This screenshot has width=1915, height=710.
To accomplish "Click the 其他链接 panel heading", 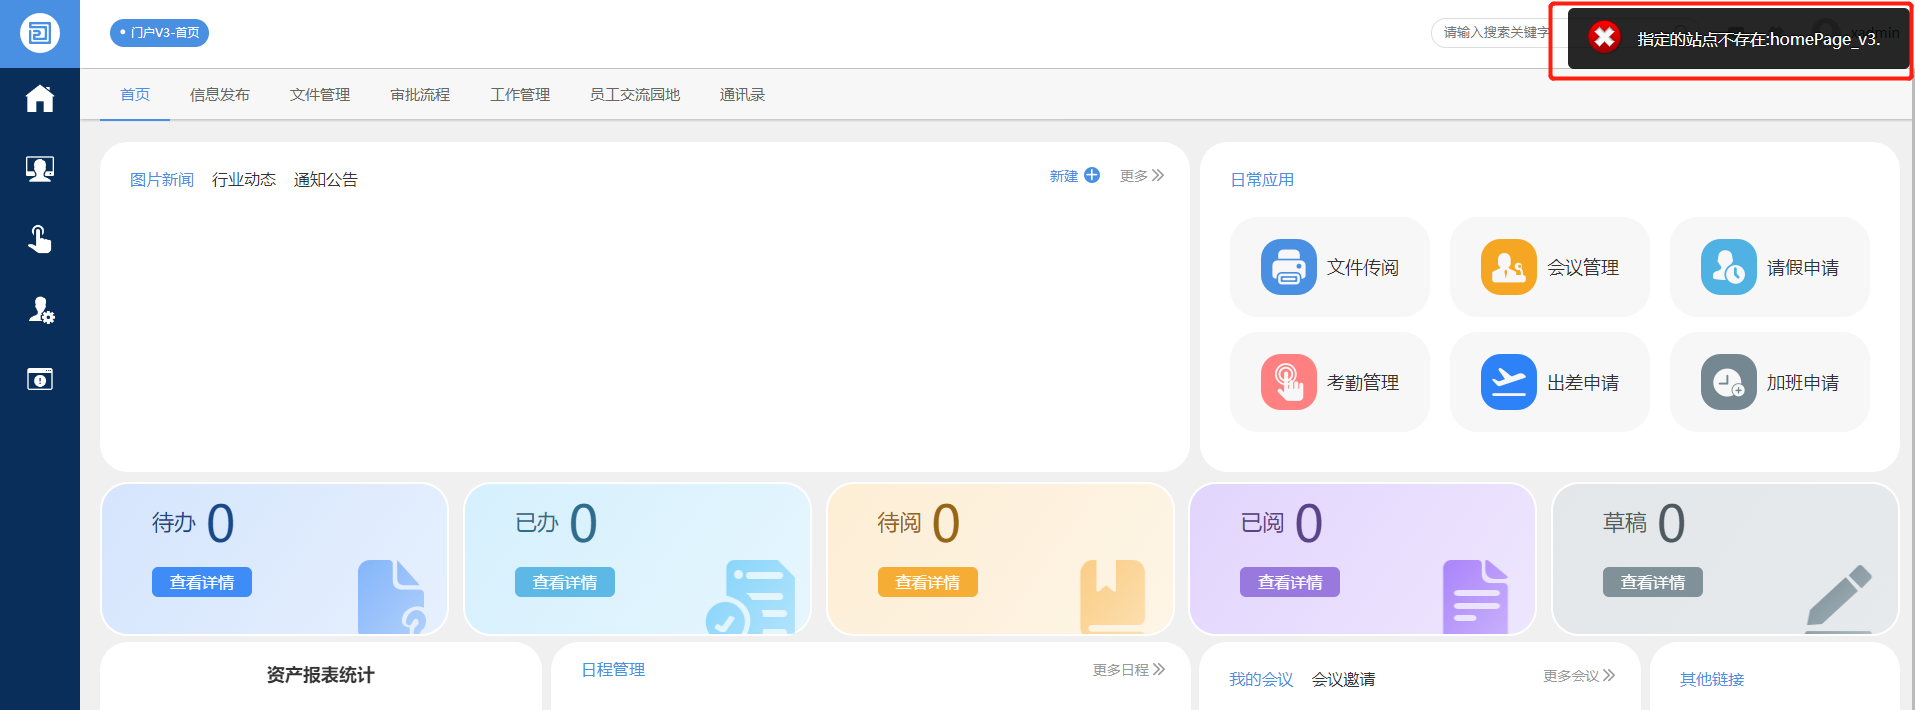I will [x=1712, y=679].
